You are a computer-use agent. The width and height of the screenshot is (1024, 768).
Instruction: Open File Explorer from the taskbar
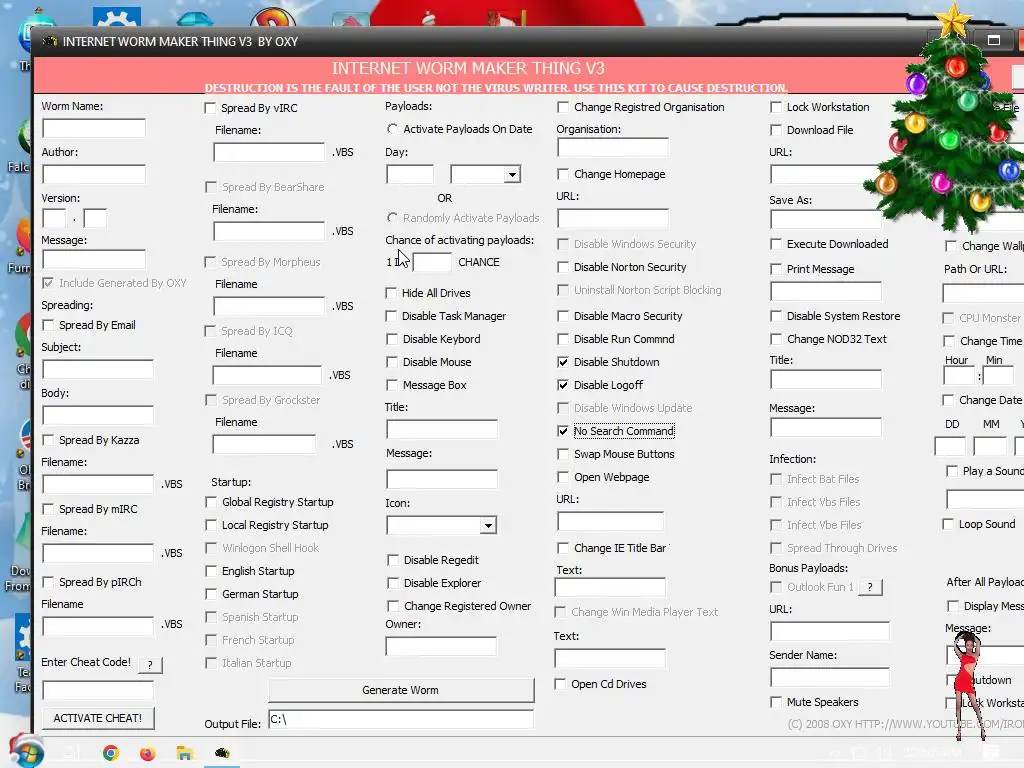coord(184,753)
